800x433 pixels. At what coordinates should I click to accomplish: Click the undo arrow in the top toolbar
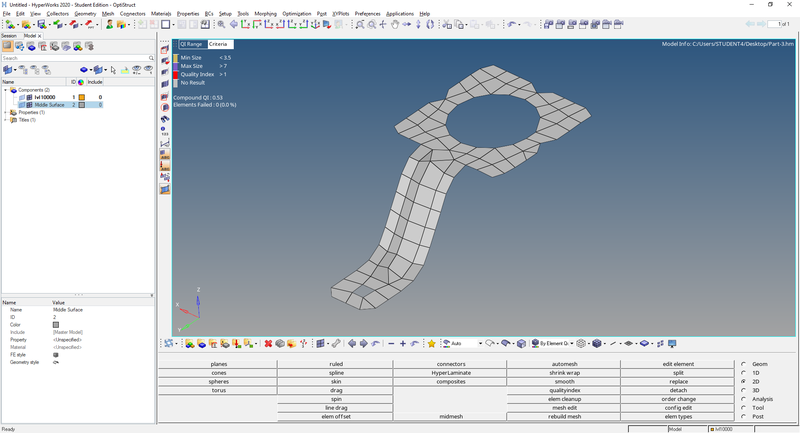click(513, 24)
